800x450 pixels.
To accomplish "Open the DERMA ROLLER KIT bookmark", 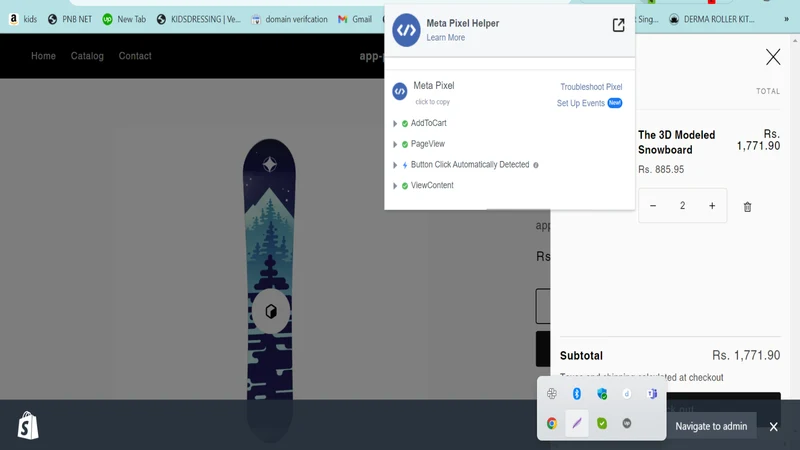I will pos(711,19).
